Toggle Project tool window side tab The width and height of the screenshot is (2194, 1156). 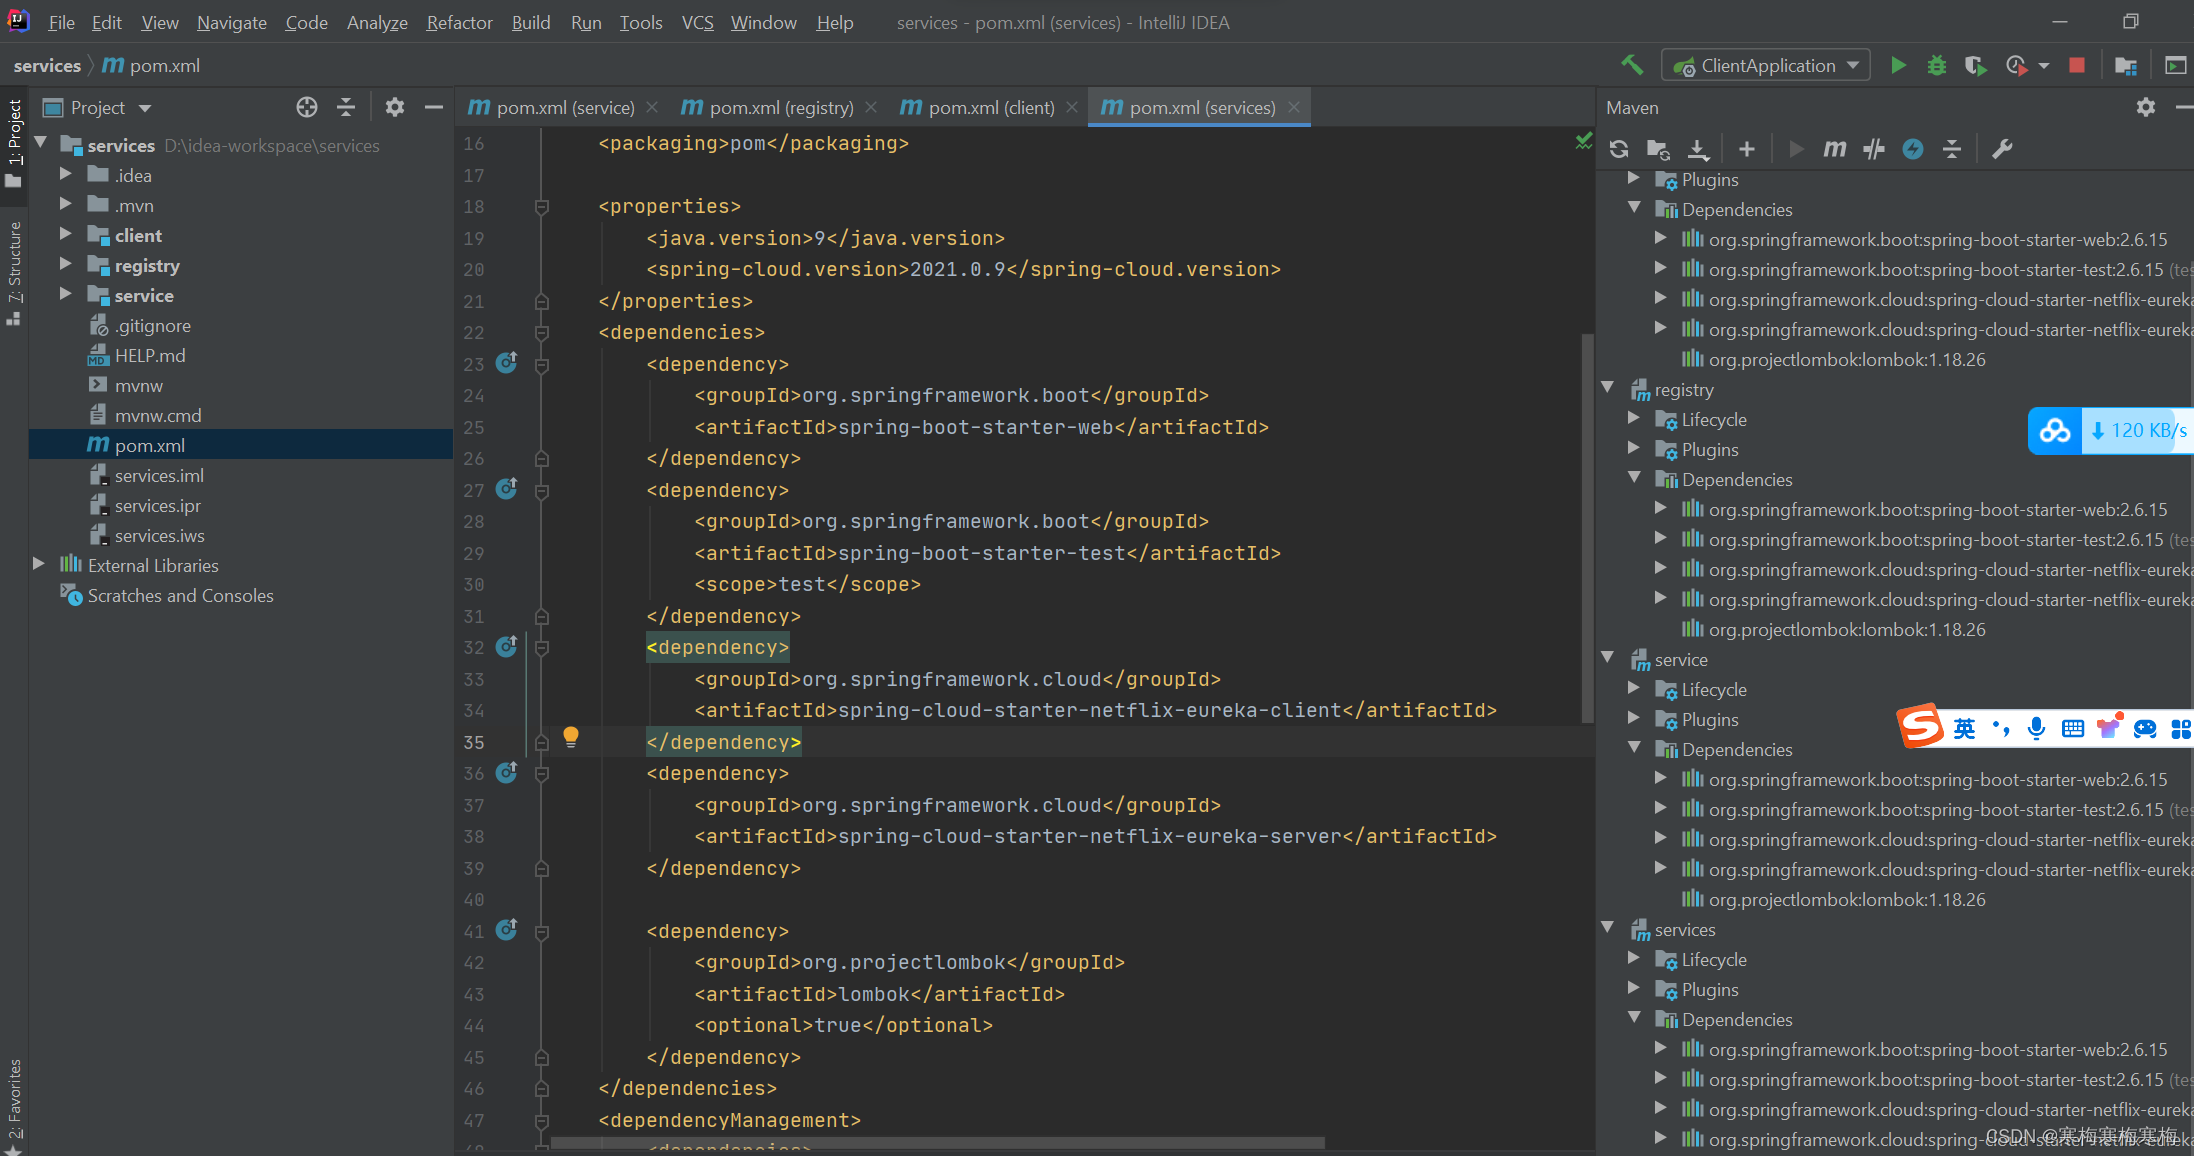tap(14, 132)
